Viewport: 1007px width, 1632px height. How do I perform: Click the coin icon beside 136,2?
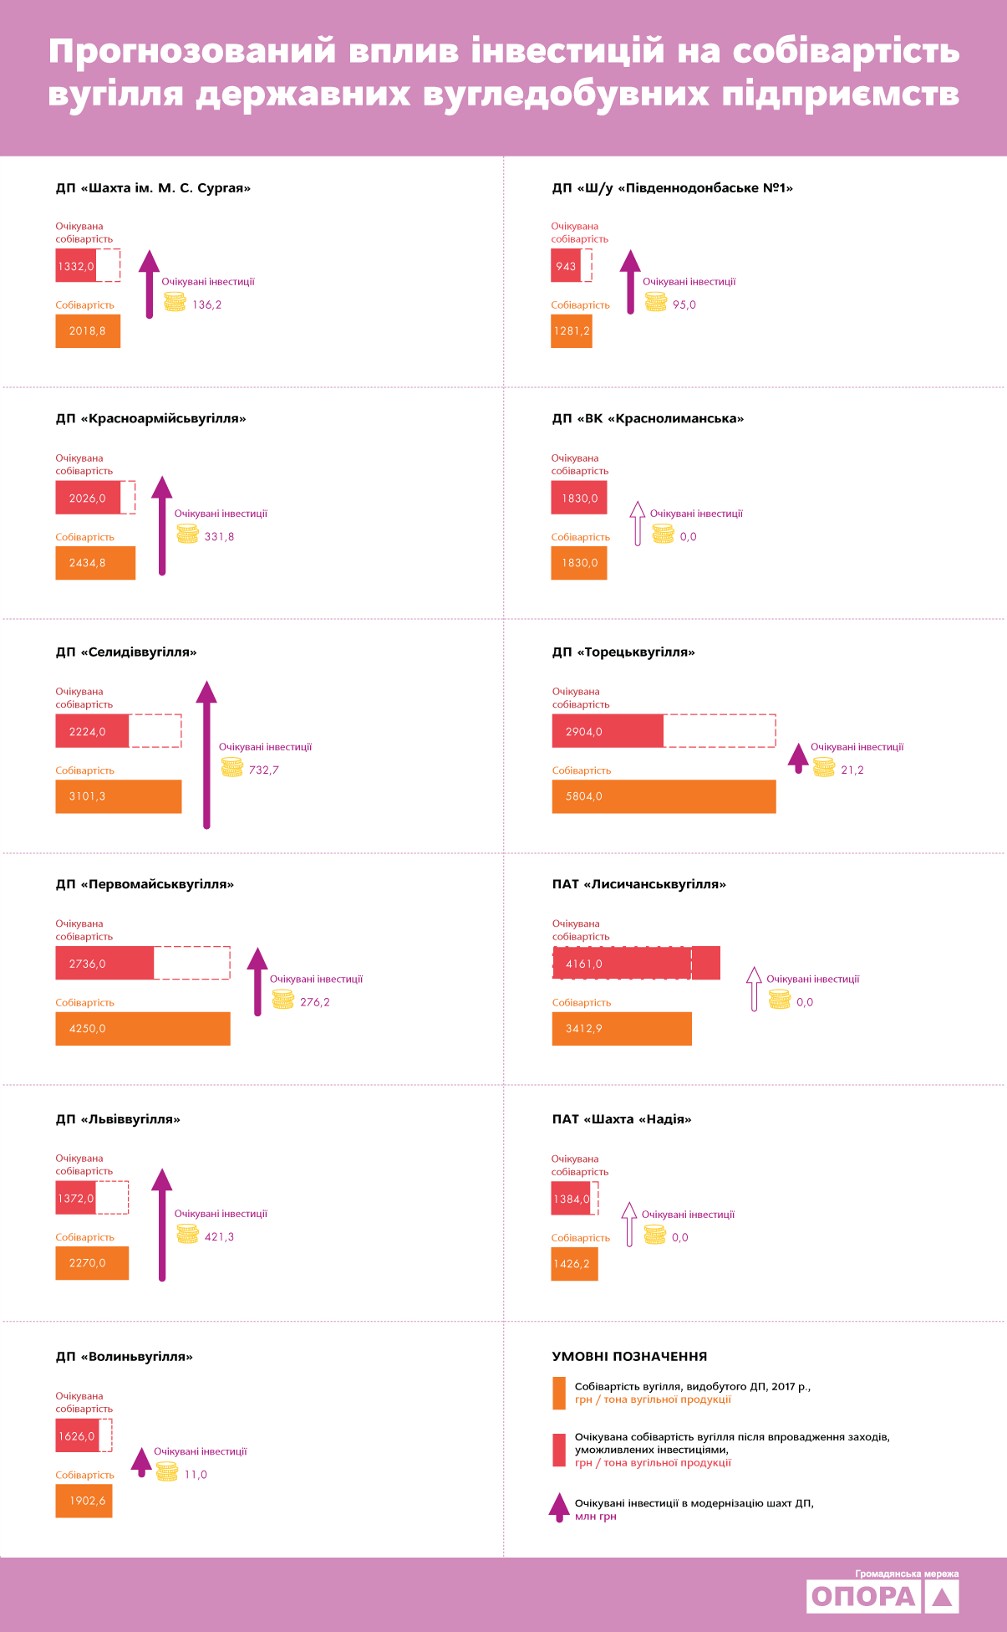point(175,301)
